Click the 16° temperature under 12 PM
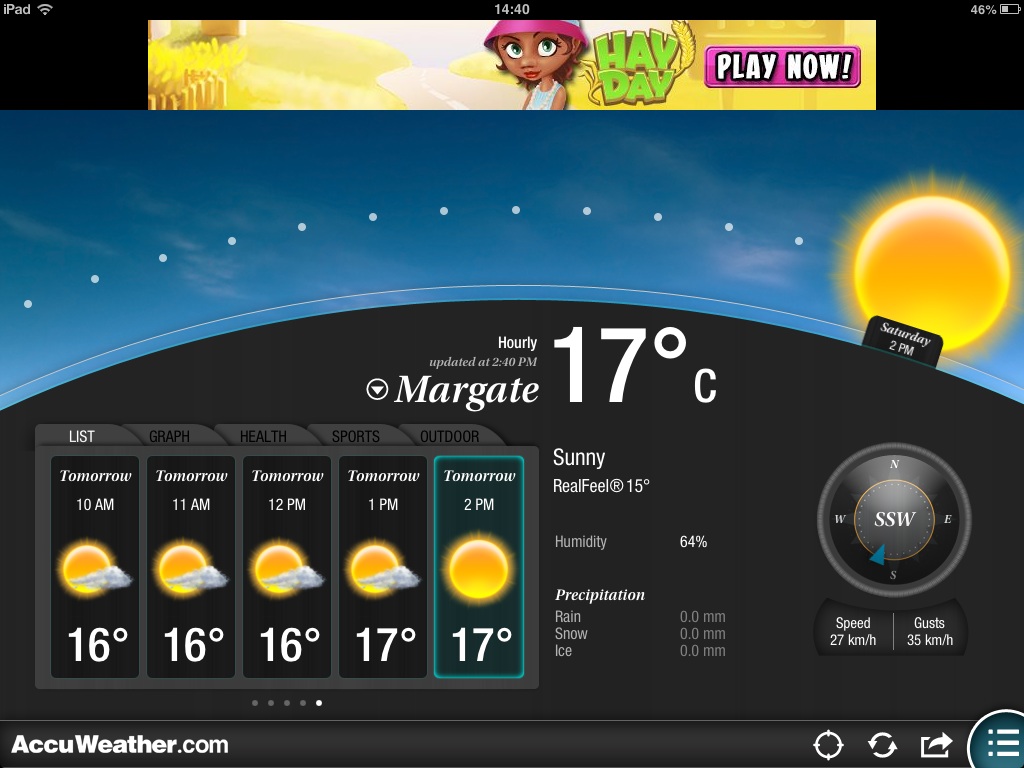1024x768 pixels. coord(289,645)
